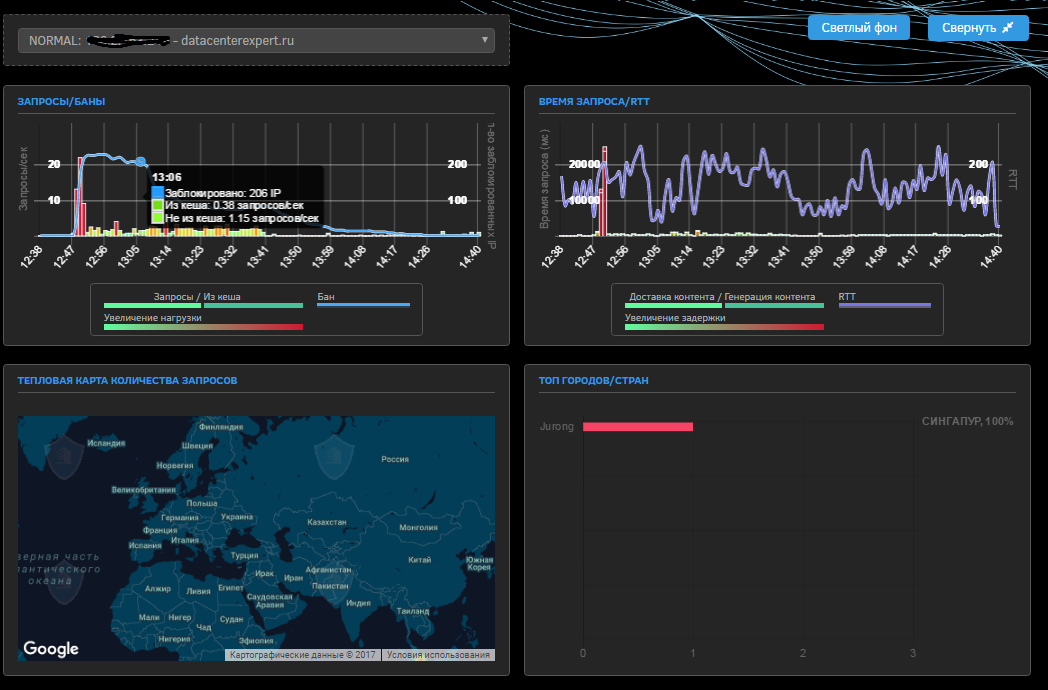Viewport: 1048px width, 690px height.
Task: Click Монголия on the heat map
Action: [x=418, y=528]
